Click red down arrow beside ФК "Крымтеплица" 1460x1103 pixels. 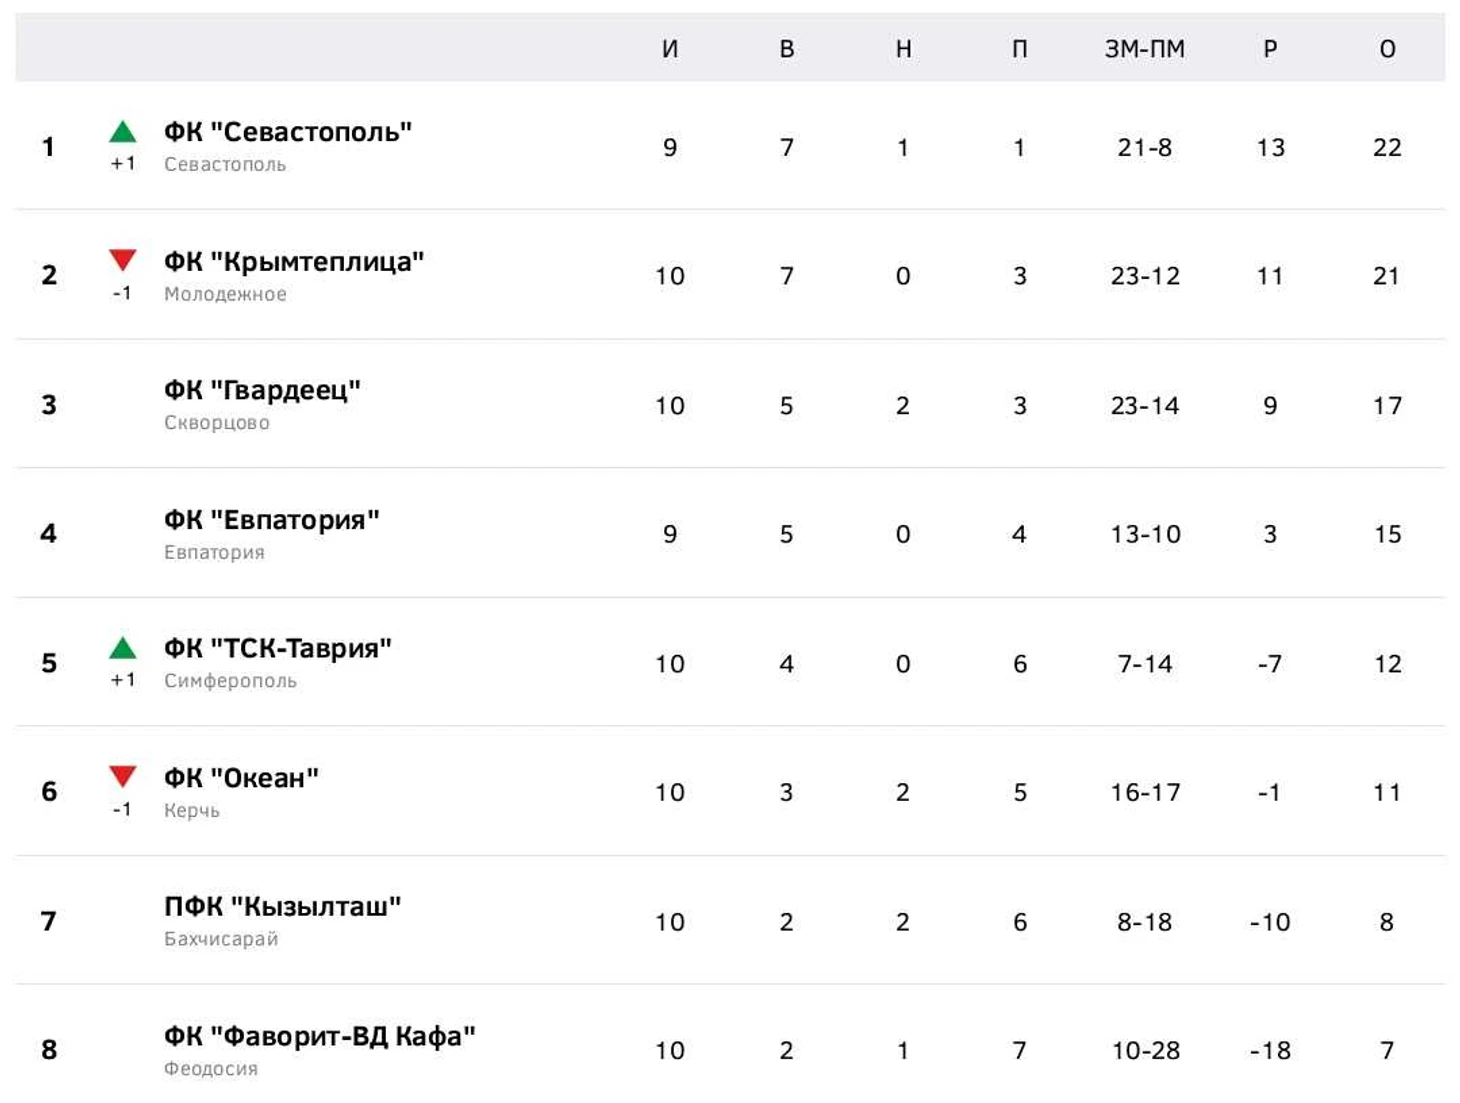tap(123, 261)
